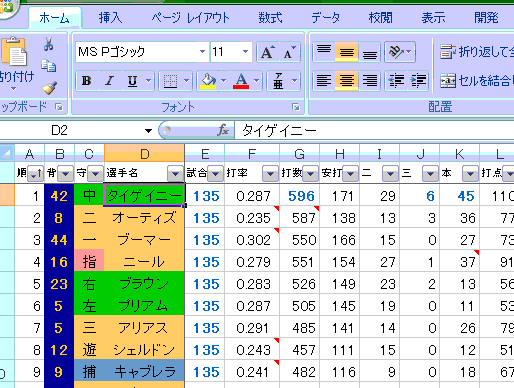Click the formula bar text タイゲイニー
The width and height of the screenshot is (514, 388).
coord(279,131)
